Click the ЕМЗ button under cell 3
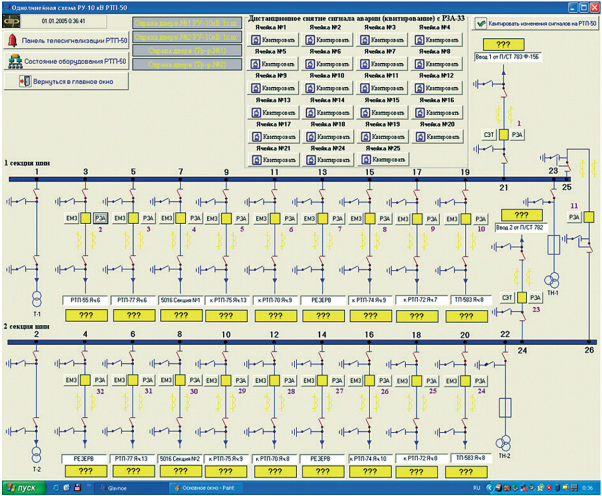602x496 pixels. pos(73,217)
